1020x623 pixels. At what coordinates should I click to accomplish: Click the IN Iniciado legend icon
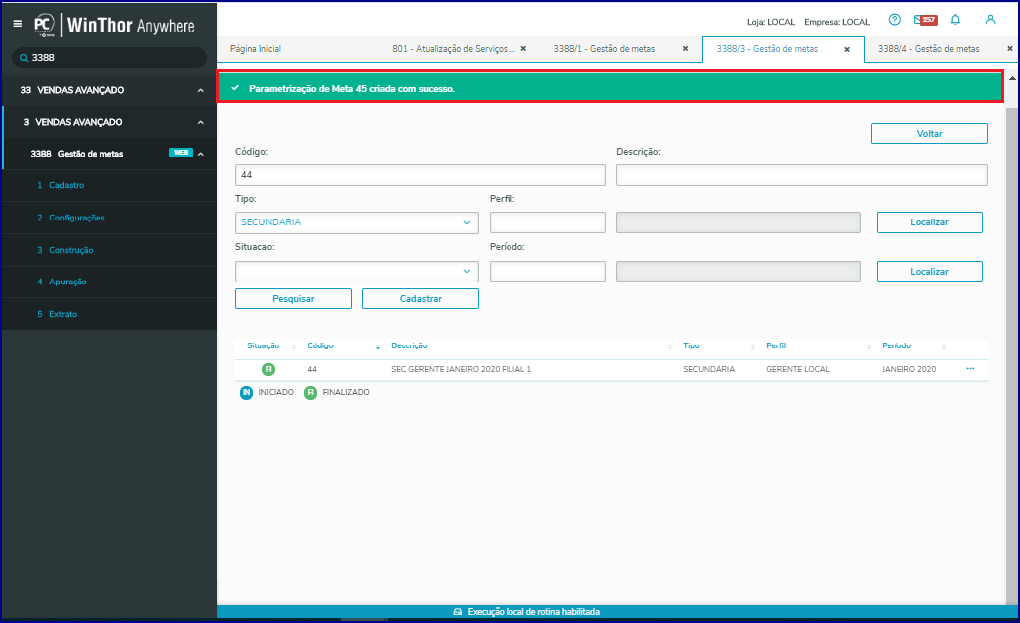click(246, 392)
